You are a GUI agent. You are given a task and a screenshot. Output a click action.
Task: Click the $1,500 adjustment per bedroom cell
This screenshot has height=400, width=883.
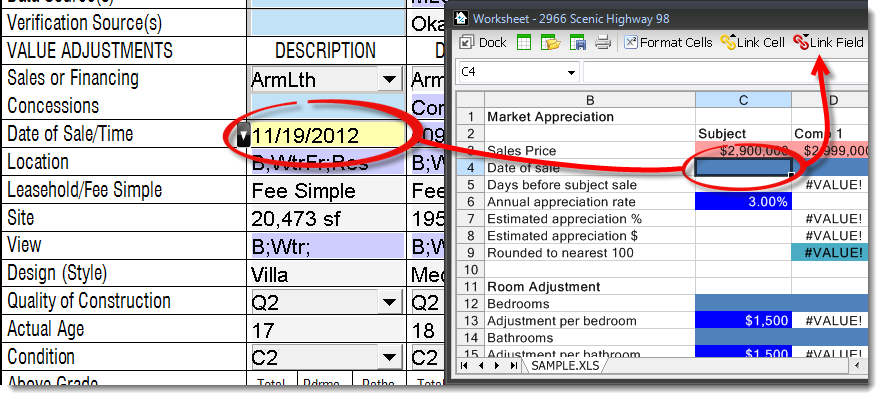pos(743,321)
